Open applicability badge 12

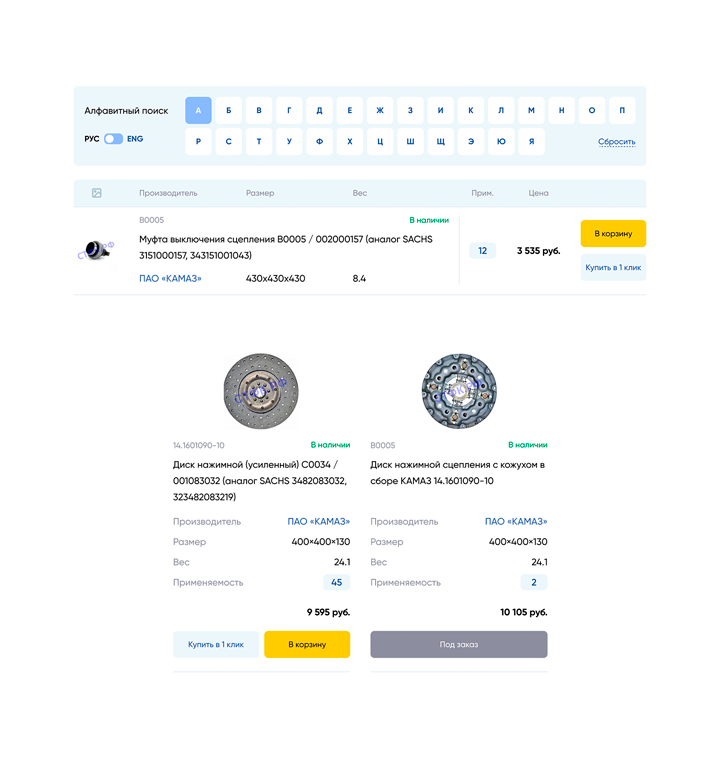[x=482, y=251]
